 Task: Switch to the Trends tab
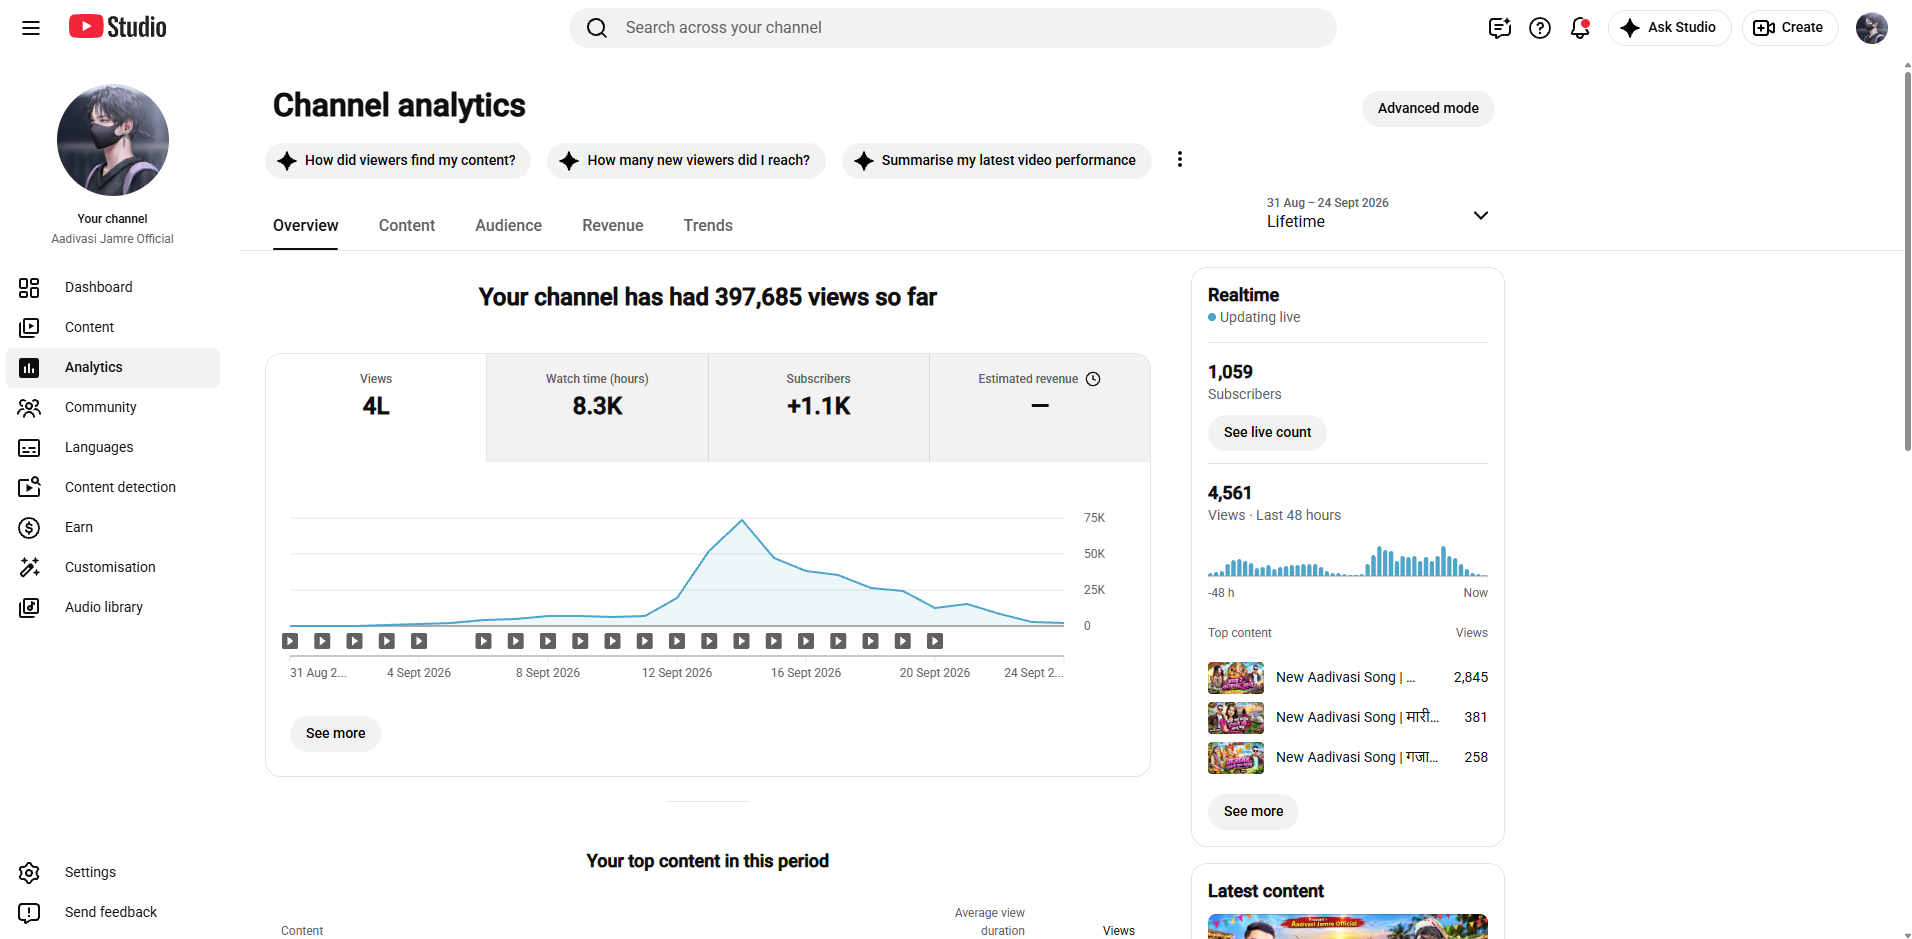pyautogui.click(x=708, y=226)
